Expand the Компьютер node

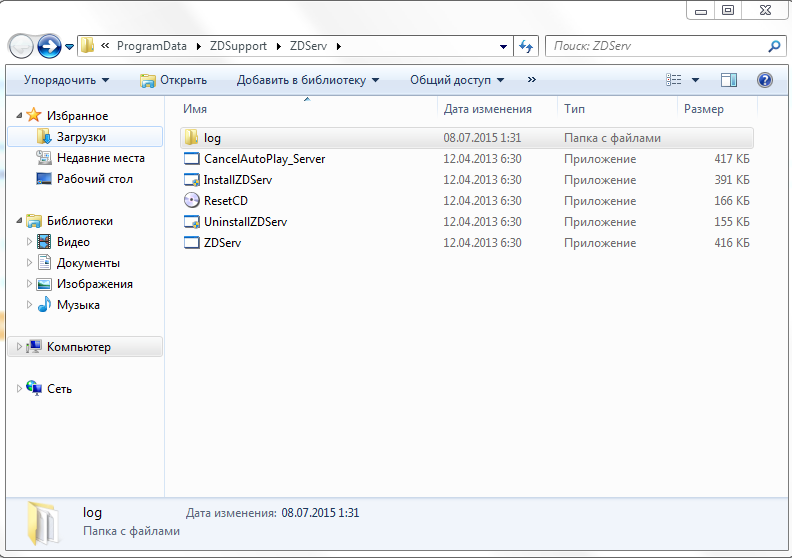point(19,346)
